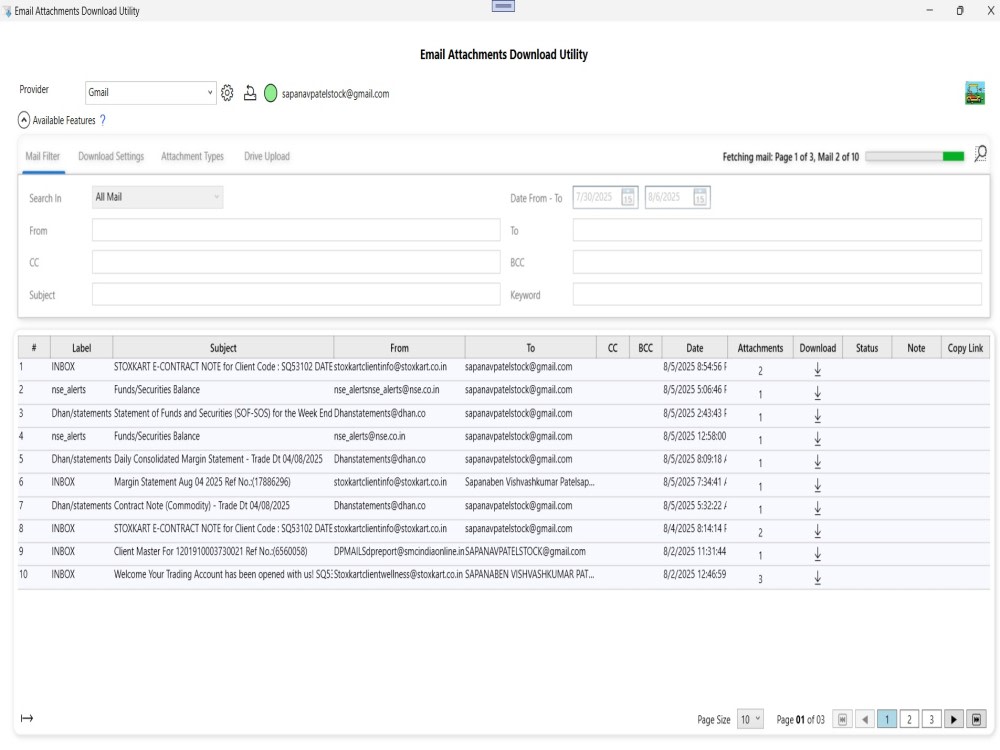Download Client Master mail attachment

[818, 554]
